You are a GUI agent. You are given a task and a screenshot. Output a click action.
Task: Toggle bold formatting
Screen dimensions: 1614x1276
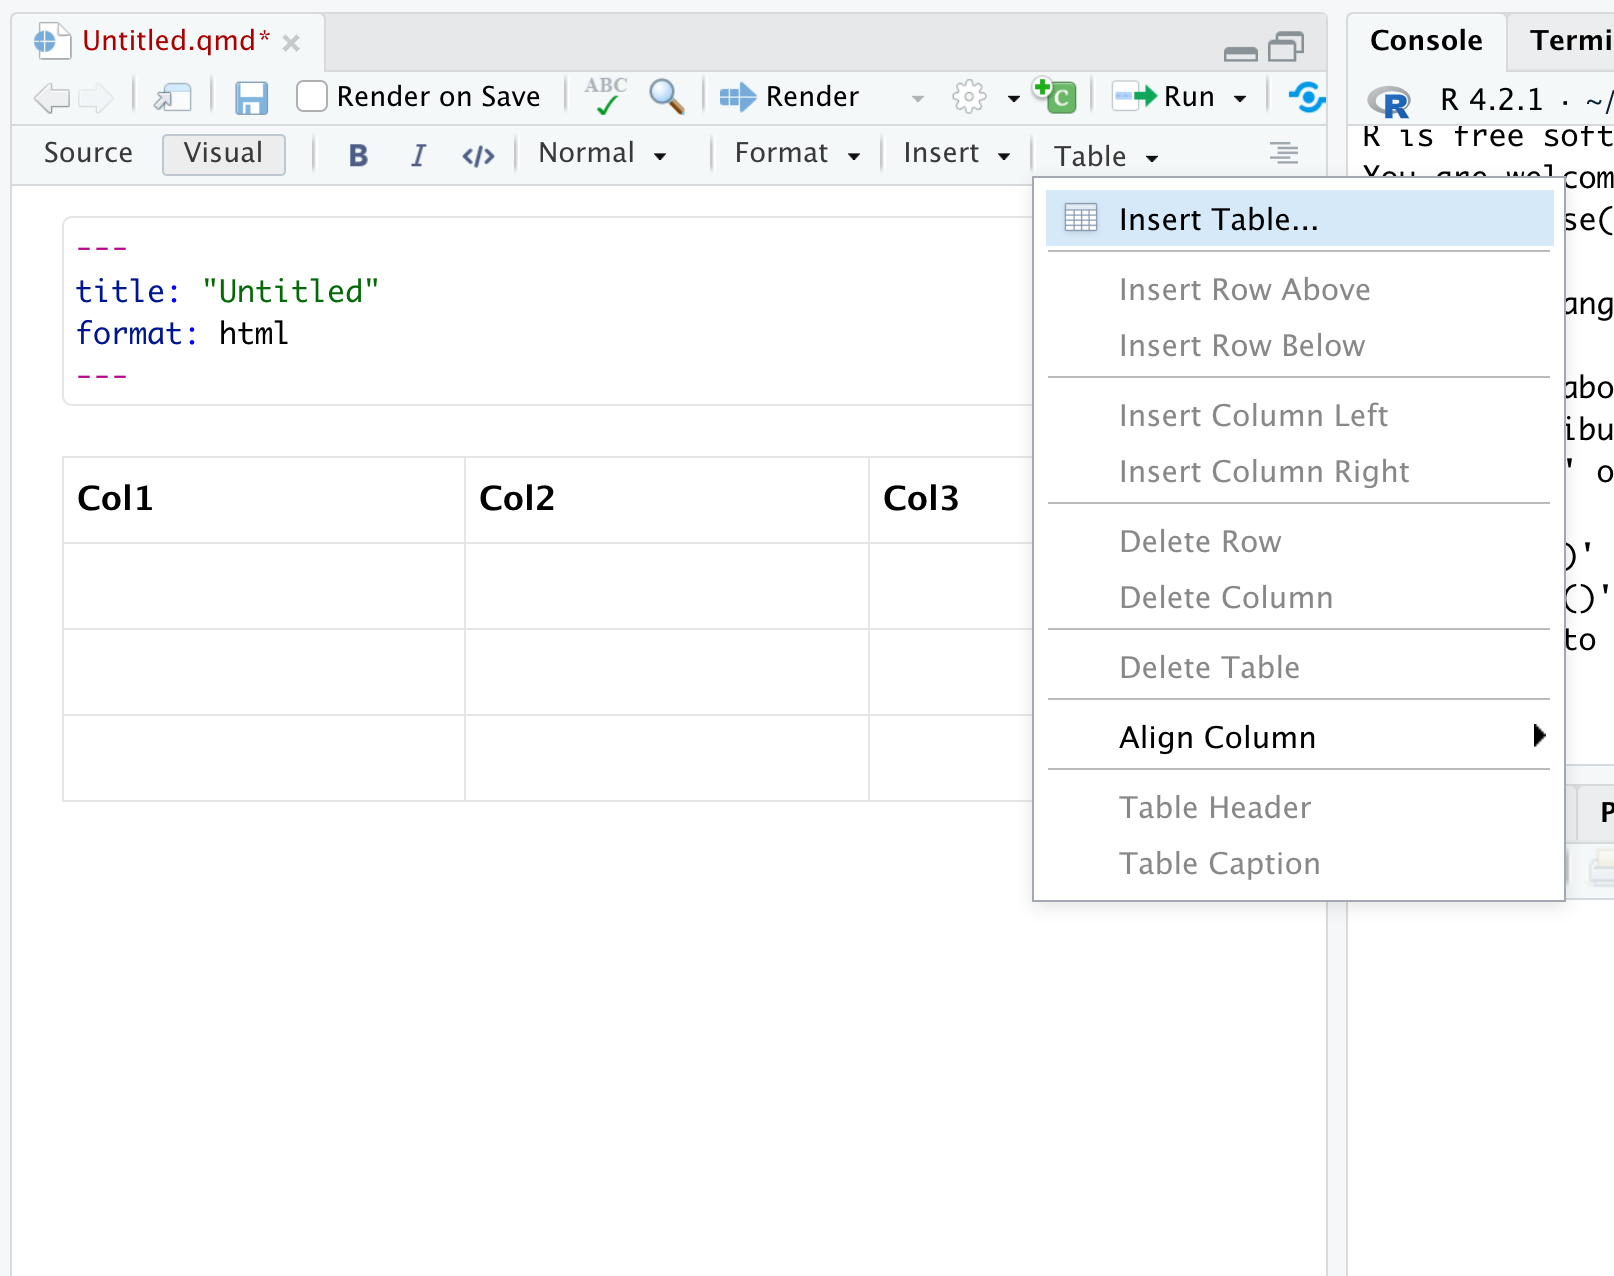(x=357, y=155)
